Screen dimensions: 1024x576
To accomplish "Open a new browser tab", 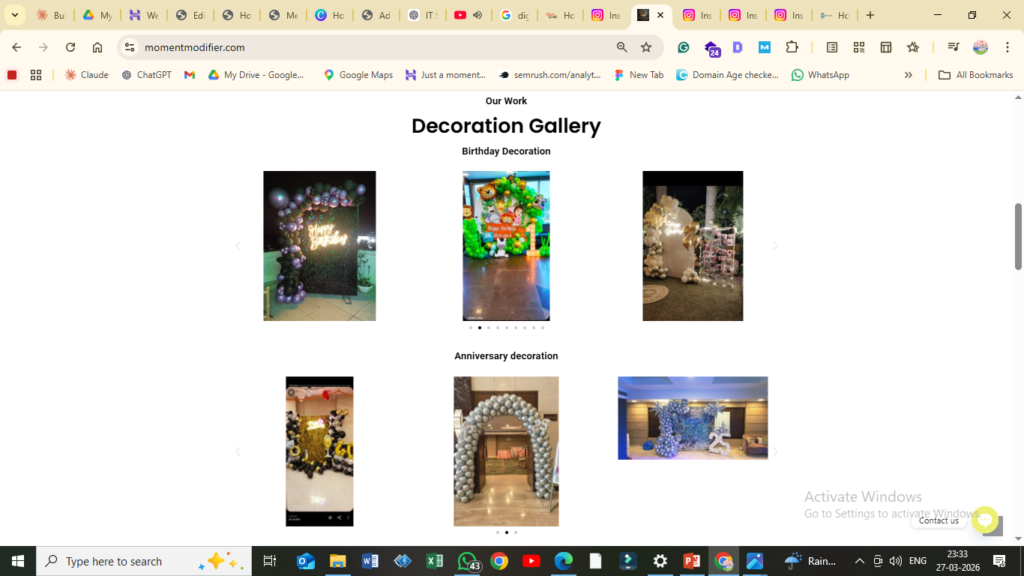I will (870, 15).
